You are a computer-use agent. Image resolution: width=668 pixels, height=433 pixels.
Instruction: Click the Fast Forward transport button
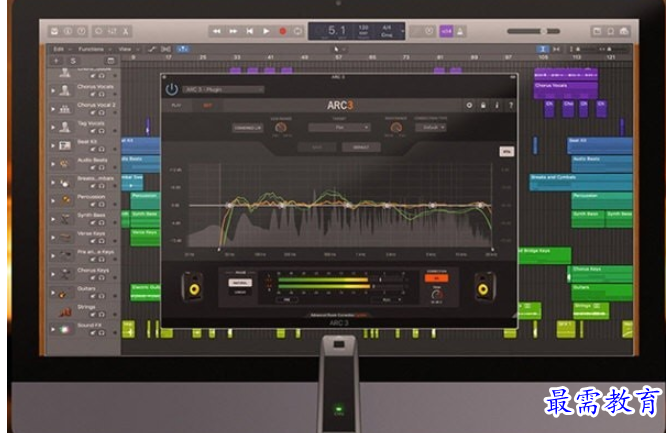[233, 31]
